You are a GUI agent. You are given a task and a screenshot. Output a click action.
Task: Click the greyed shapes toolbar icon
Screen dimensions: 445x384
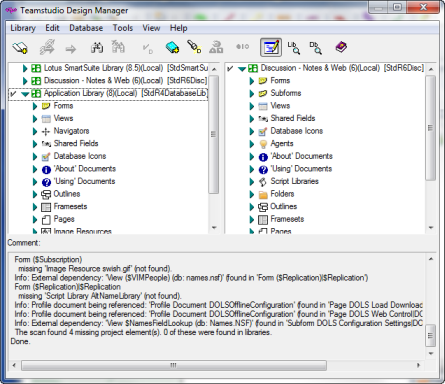(x=216, y=47)
